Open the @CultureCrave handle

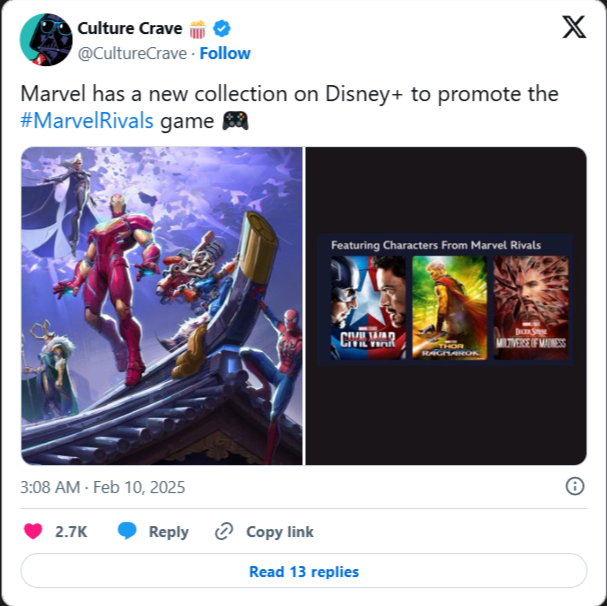[x=132, y=54]
